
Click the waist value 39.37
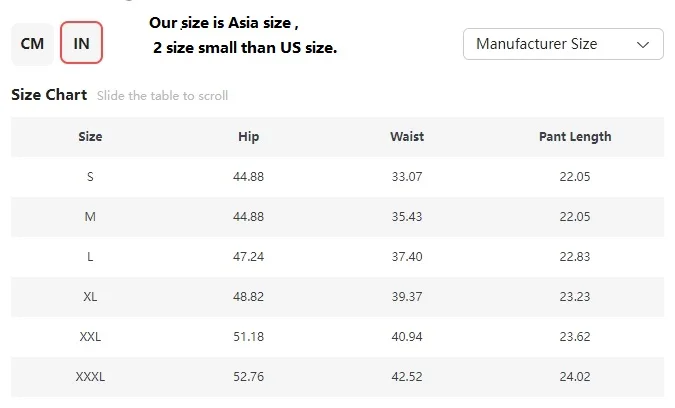407,297
